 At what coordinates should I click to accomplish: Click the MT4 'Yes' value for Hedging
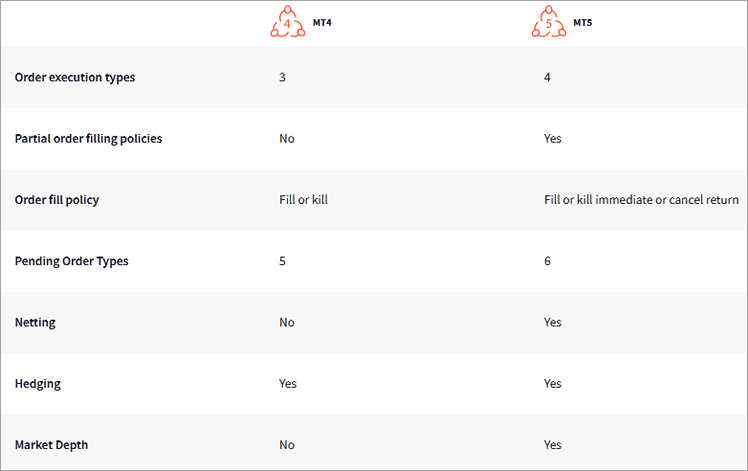(x=288, y=383)
